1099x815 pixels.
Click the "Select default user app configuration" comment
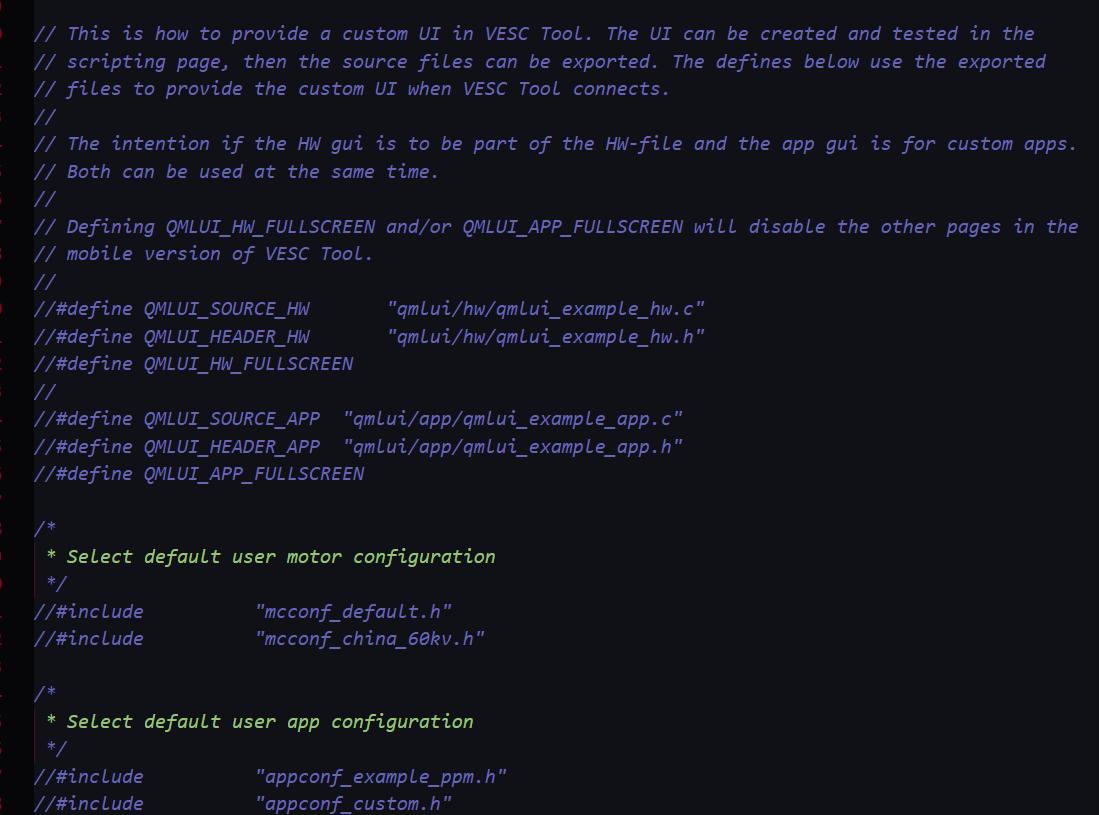point(270,721)
